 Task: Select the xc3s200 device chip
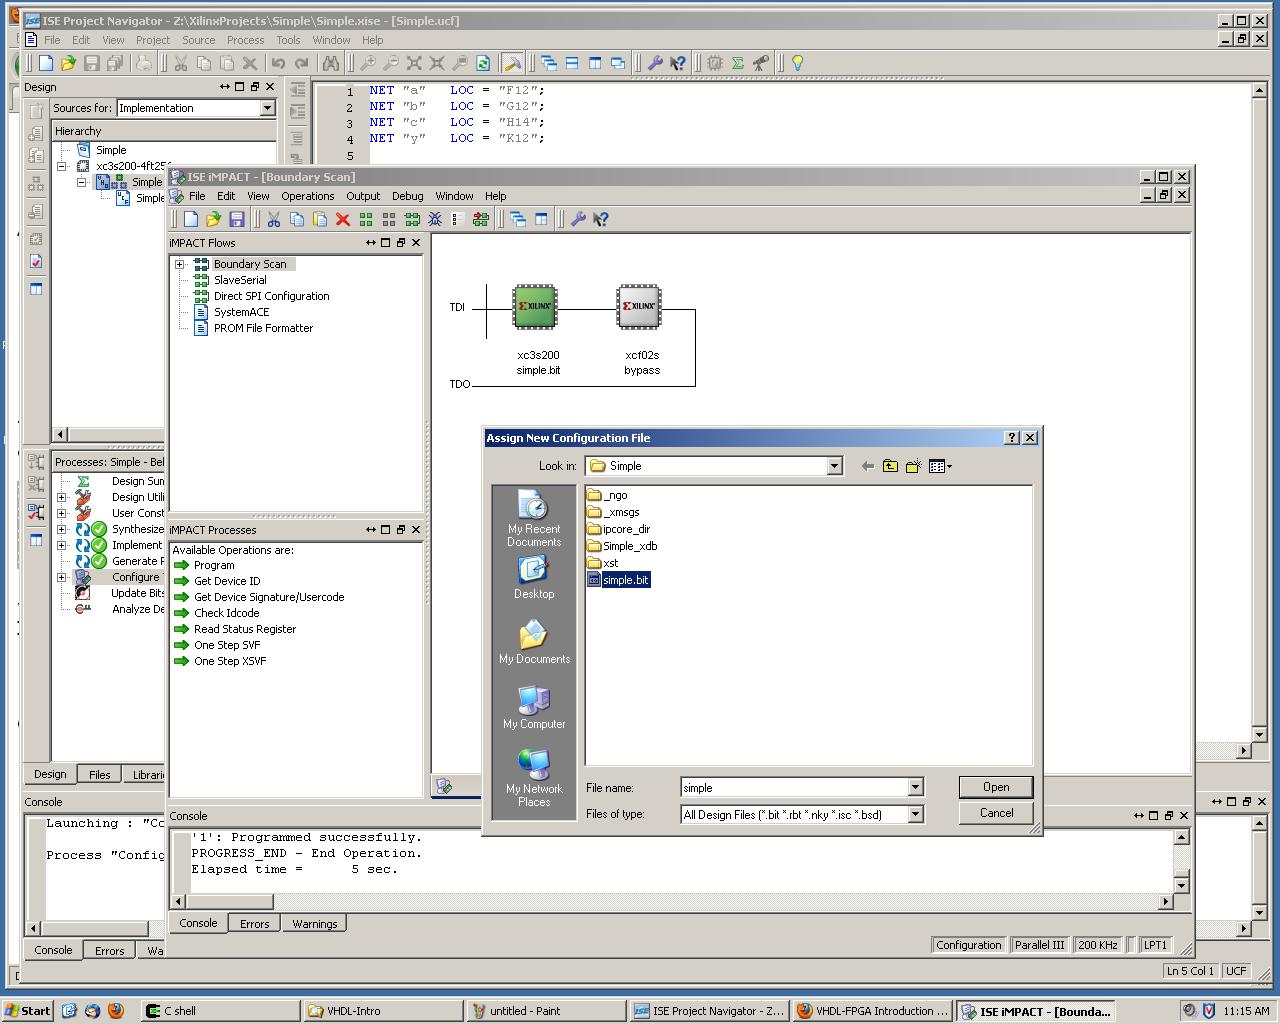pyautogui.click(x=535, y=306)
